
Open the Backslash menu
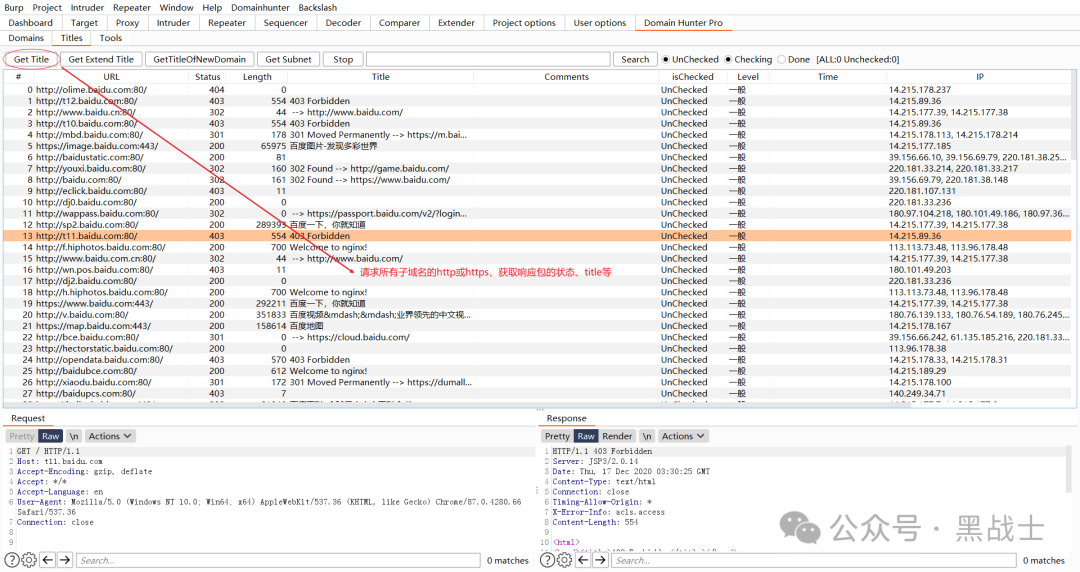click(x=318, y=8)
